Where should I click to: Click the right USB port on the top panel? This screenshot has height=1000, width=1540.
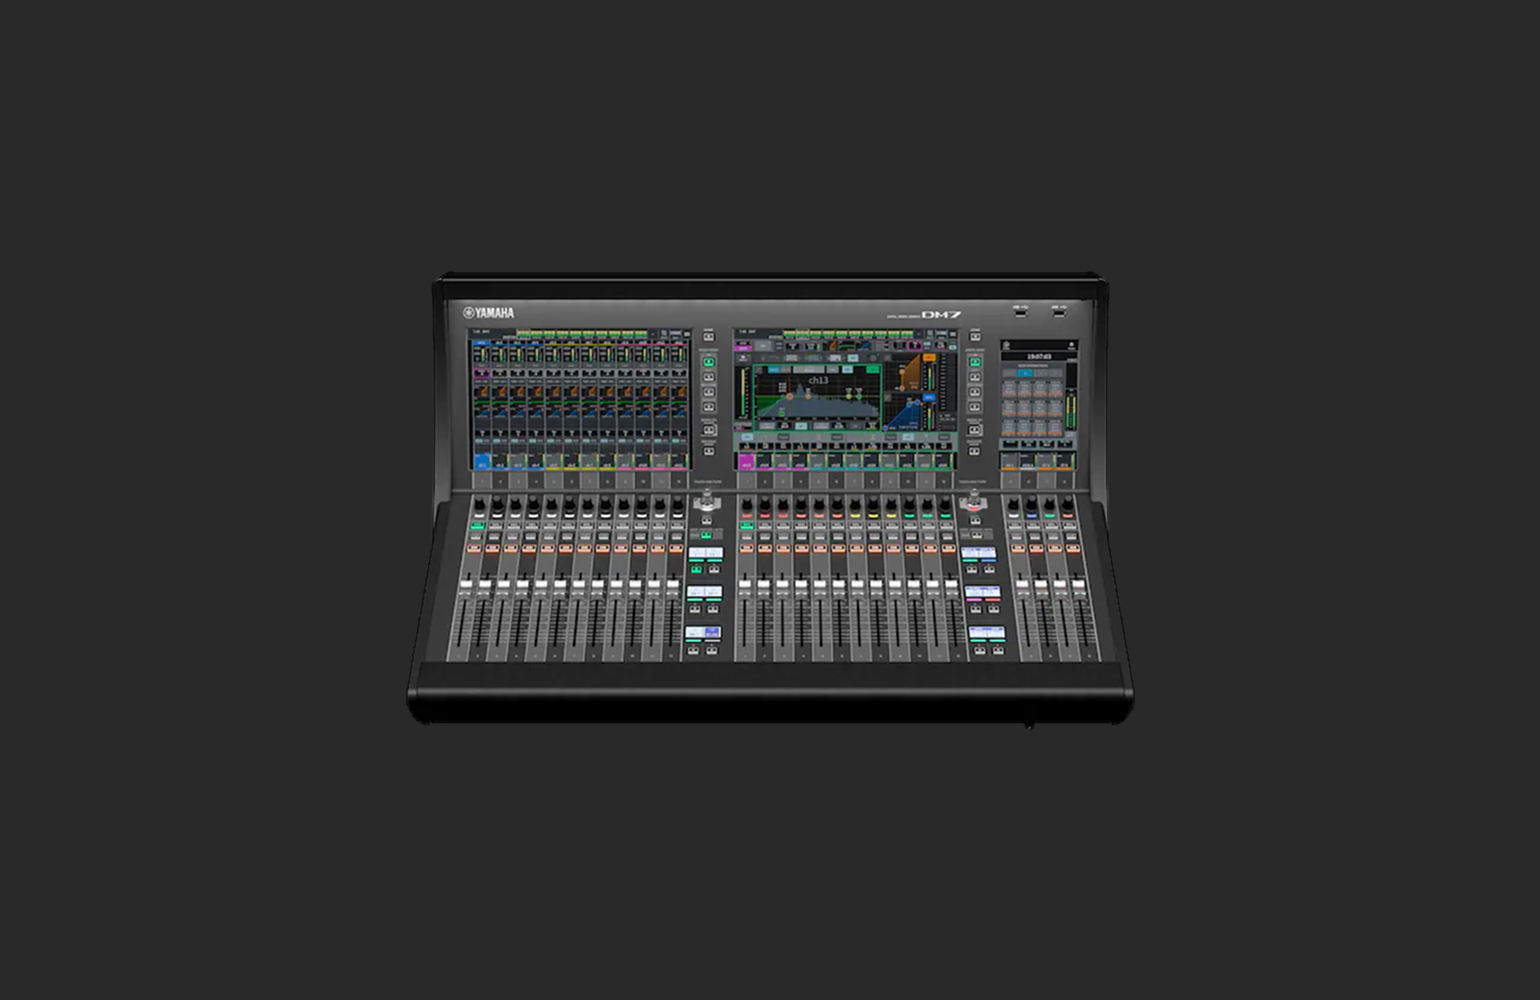(x=1059, y=311)
